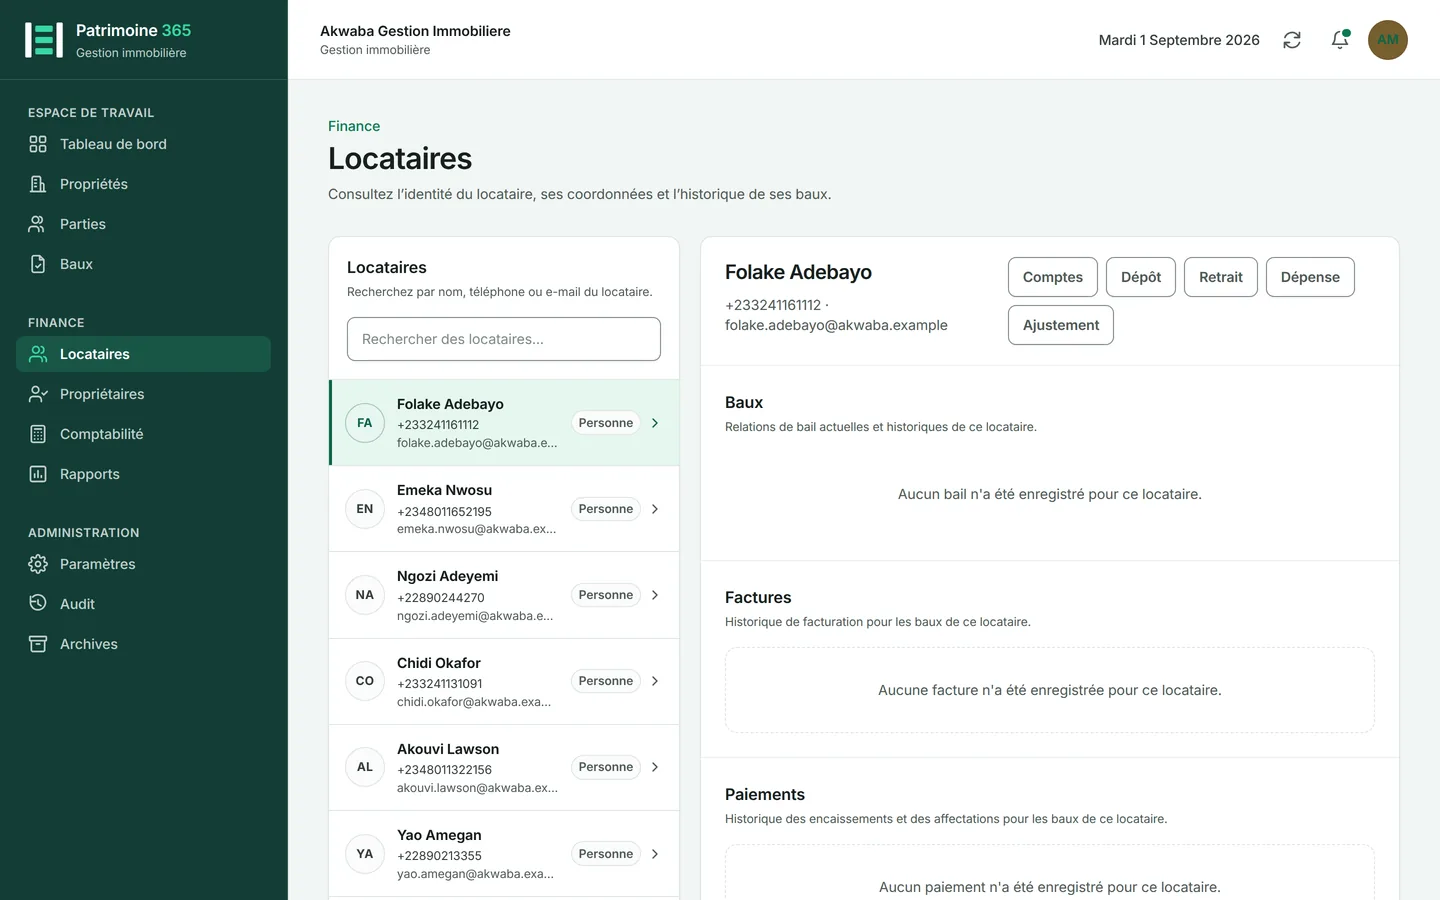Viewport: 1440px width, 900px height.
Task: Click the refresh sync icon
Action: pos(1292,40)
